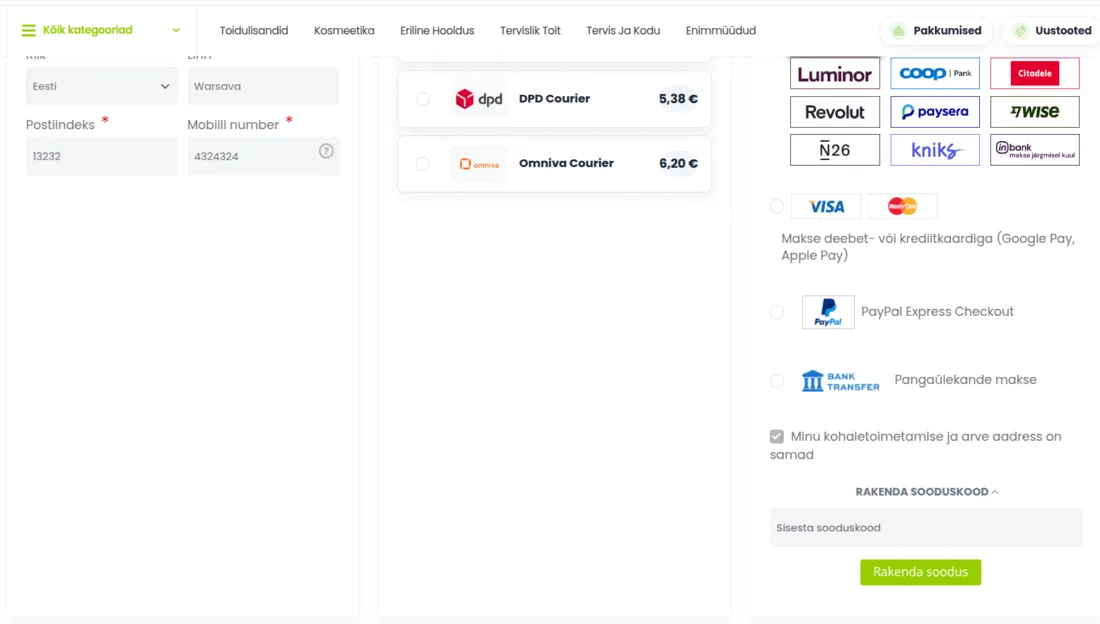Open Tervis Ja Kodu category
This screenshot has height=624, width=1100.
click(623, 30)
